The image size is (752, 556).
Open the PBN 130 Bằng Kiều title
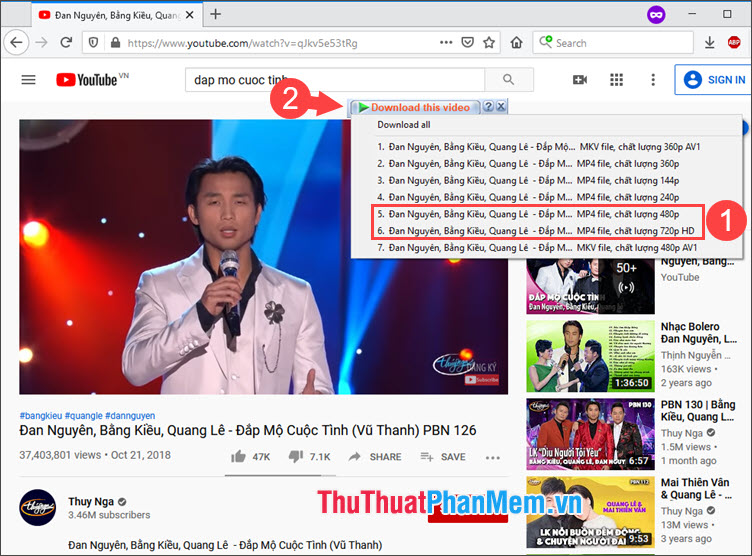click(698, 411)
